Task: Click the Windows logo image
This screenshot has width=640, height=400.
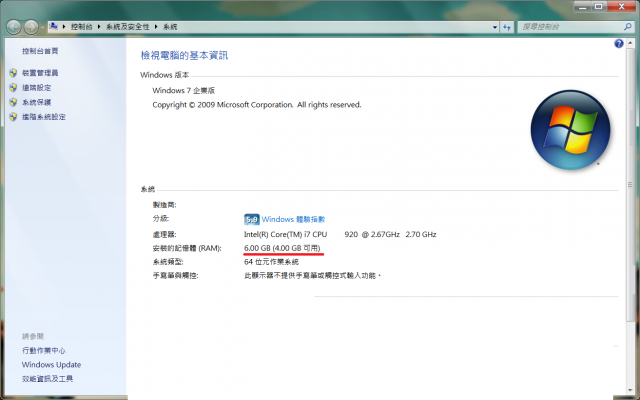Action: (570, 130)
